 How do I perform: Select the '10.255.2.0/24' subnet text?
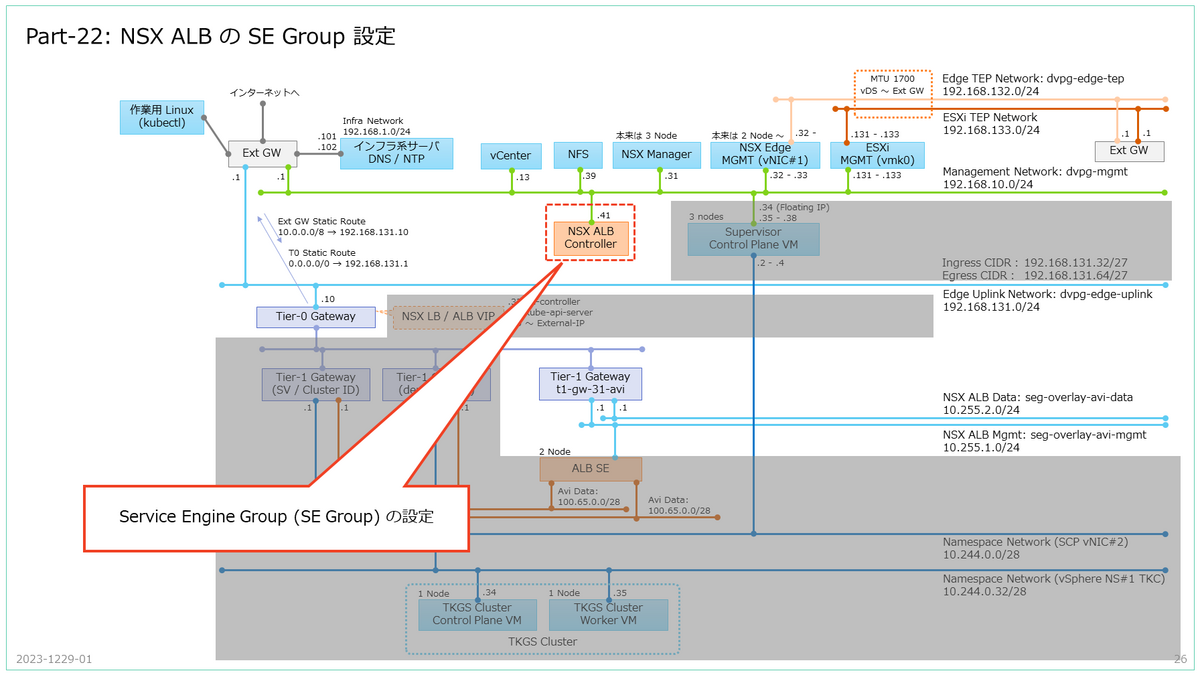point(981,411)
